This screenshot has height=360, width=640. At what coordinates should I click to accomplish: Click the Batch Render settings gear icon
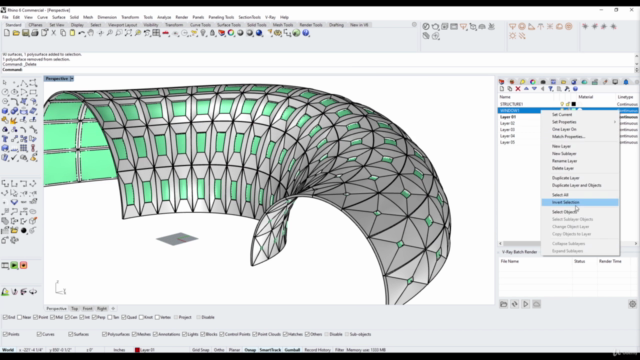click(x=632, y=304)
